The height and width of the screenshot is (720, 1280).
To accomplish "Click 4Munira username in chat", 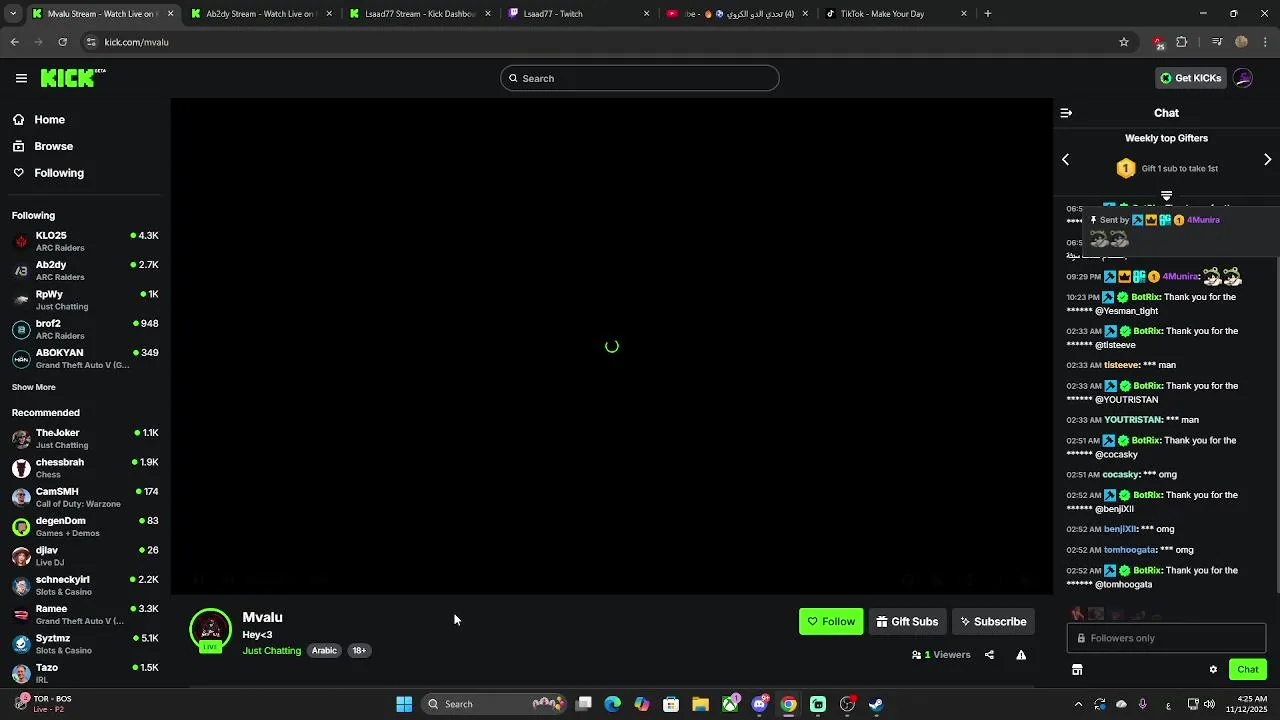I will (x=1180, y=277).
